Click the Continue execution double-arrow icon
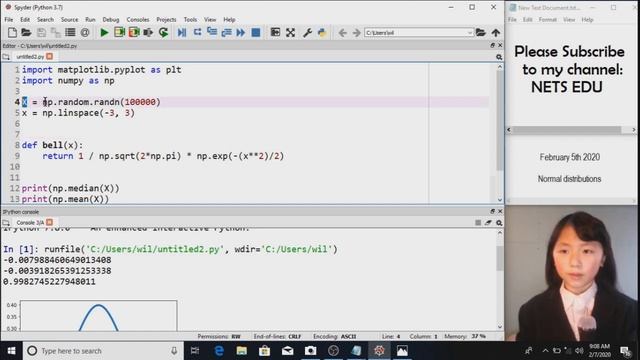 [241, 32]
